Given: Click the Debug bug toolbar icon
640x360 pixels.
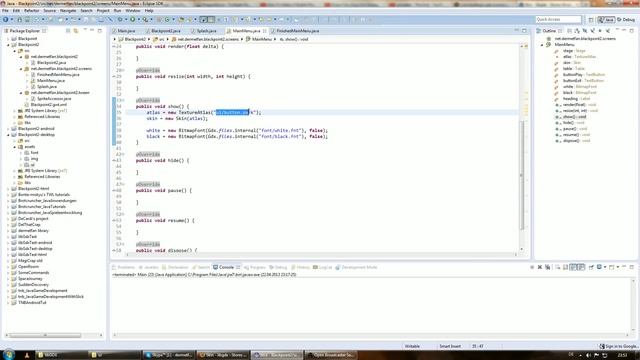Looking at the screenshot, I should tap(120, 20).
